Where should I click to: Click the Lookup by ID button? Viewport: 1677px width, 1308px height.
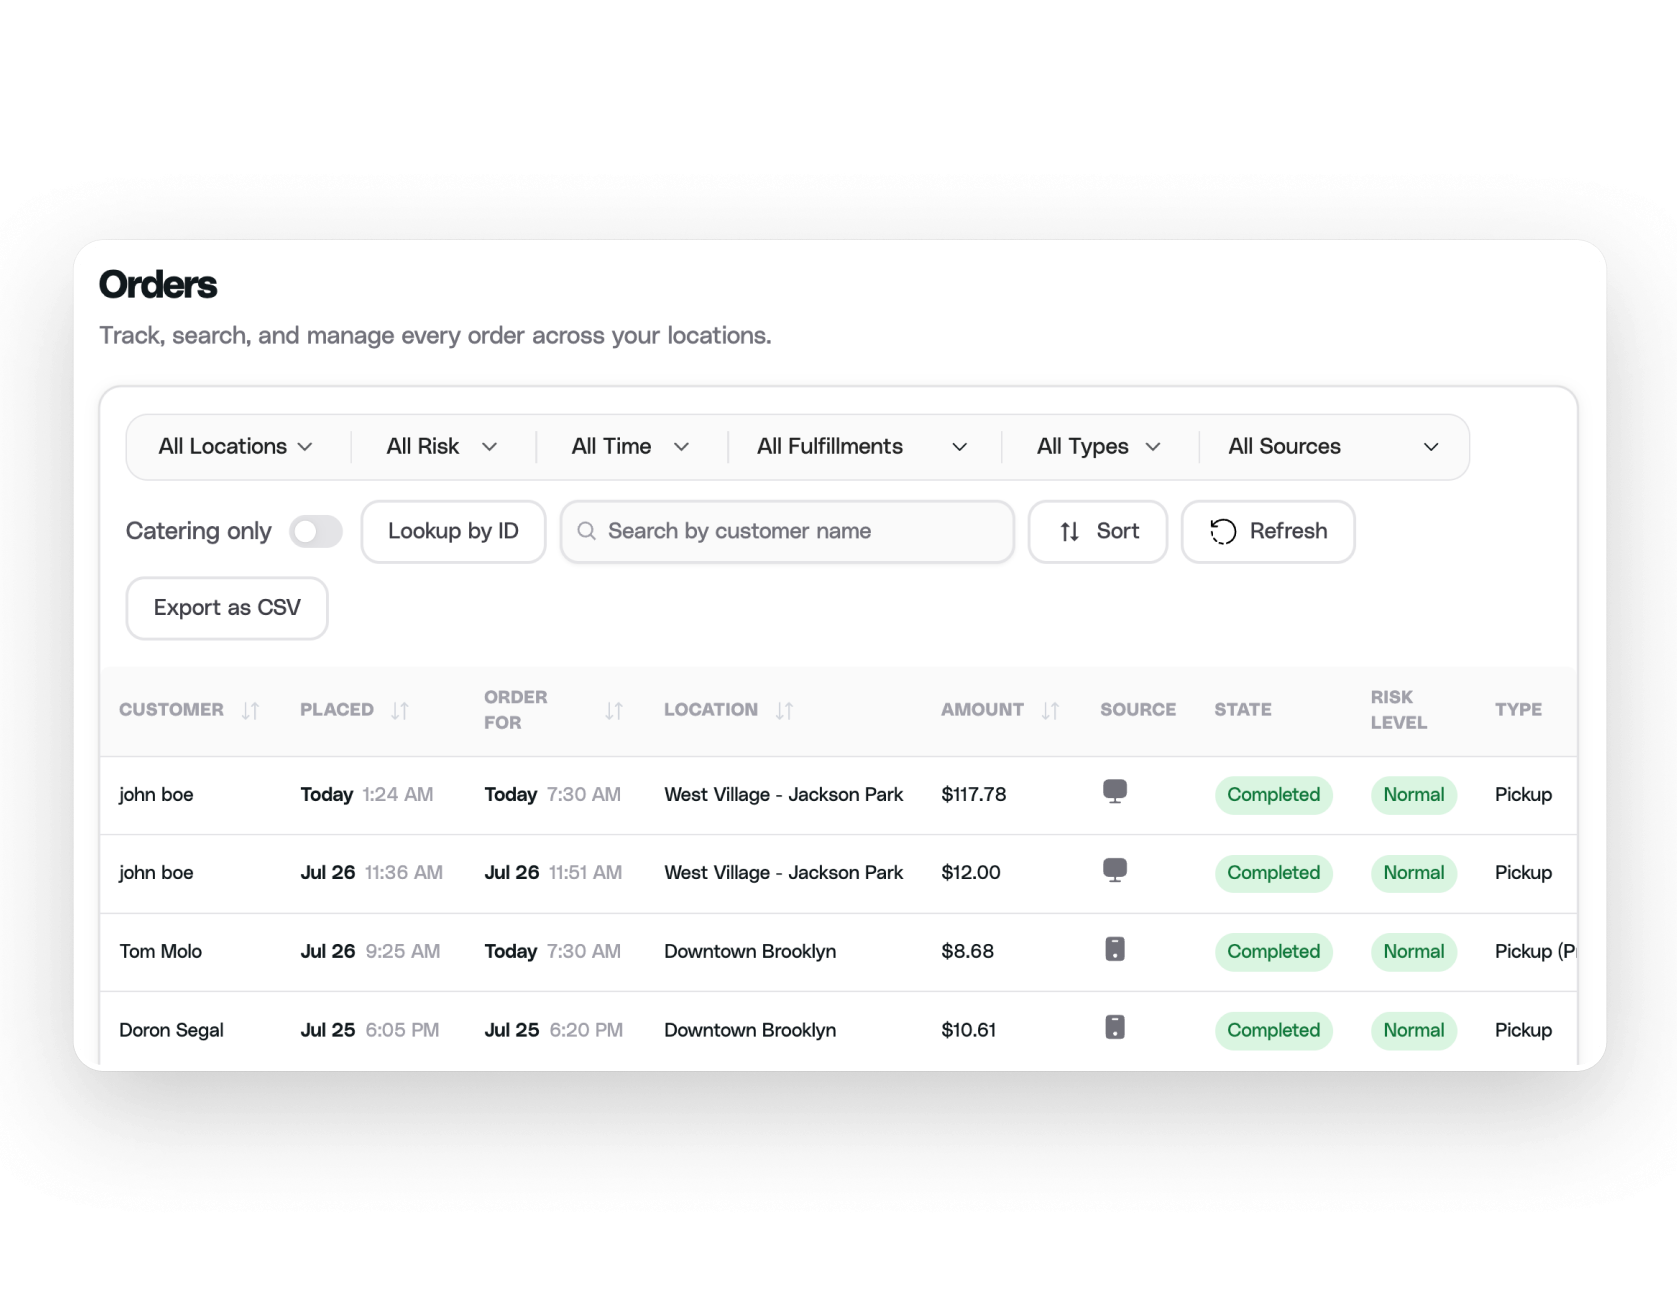click(x=453, y=531)
